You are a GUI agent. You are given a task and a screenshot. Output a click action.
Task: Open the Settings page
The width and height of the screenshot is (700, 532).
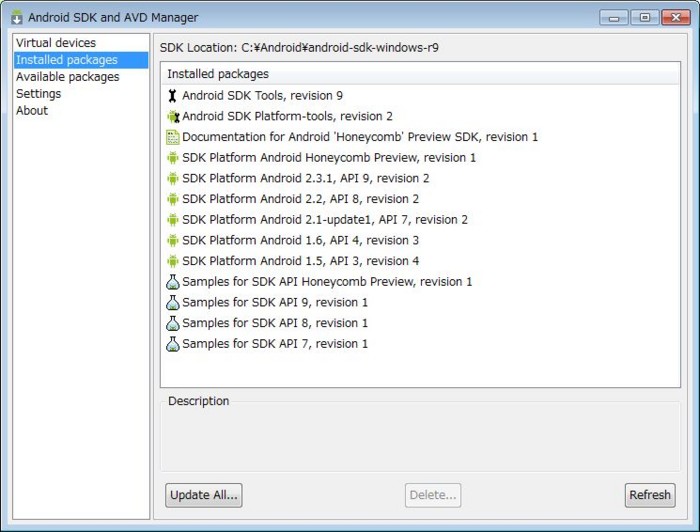[x=81, y=94]
